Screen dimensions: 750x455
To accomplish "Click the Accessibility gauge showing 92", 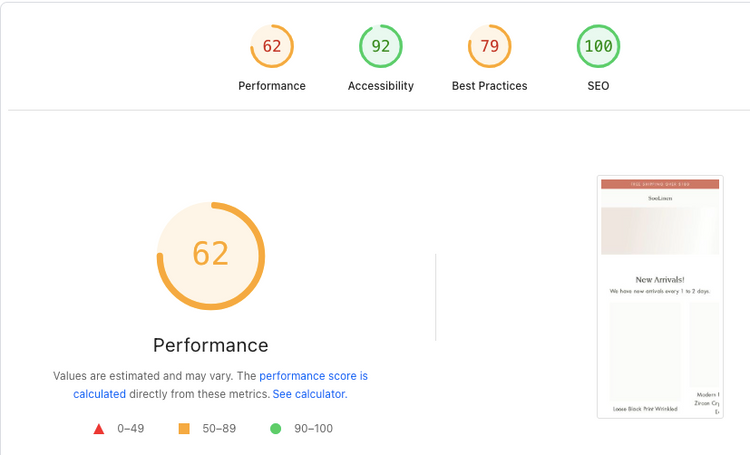I will point(381,46).
